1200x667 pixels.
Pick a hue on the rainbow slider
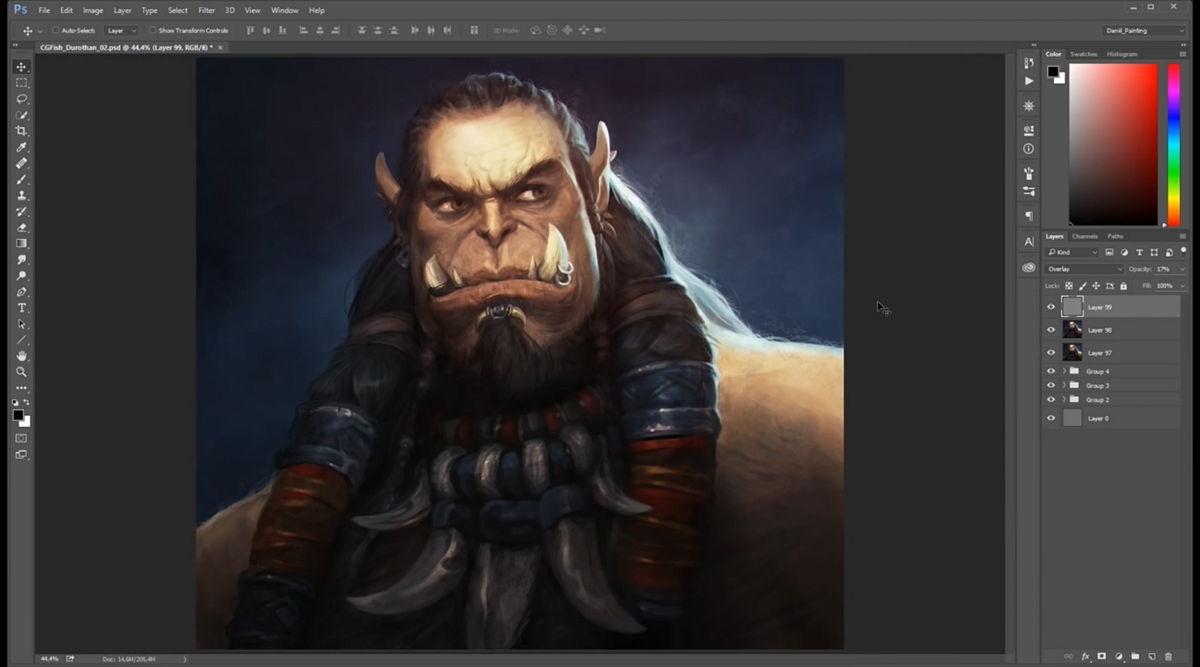(x=1174, y=145)
